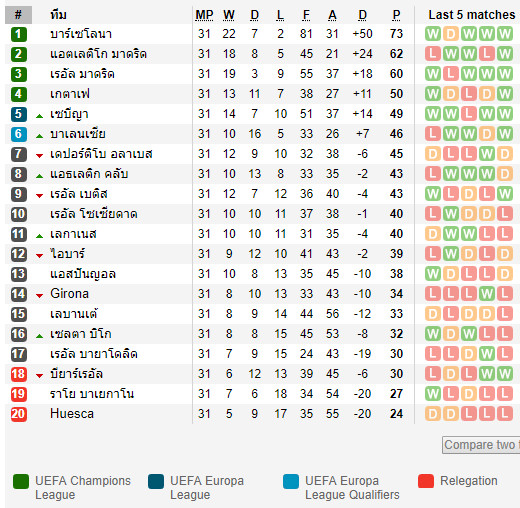Sort table by P points column
The image size is (520, 508).
click(396, 15)
